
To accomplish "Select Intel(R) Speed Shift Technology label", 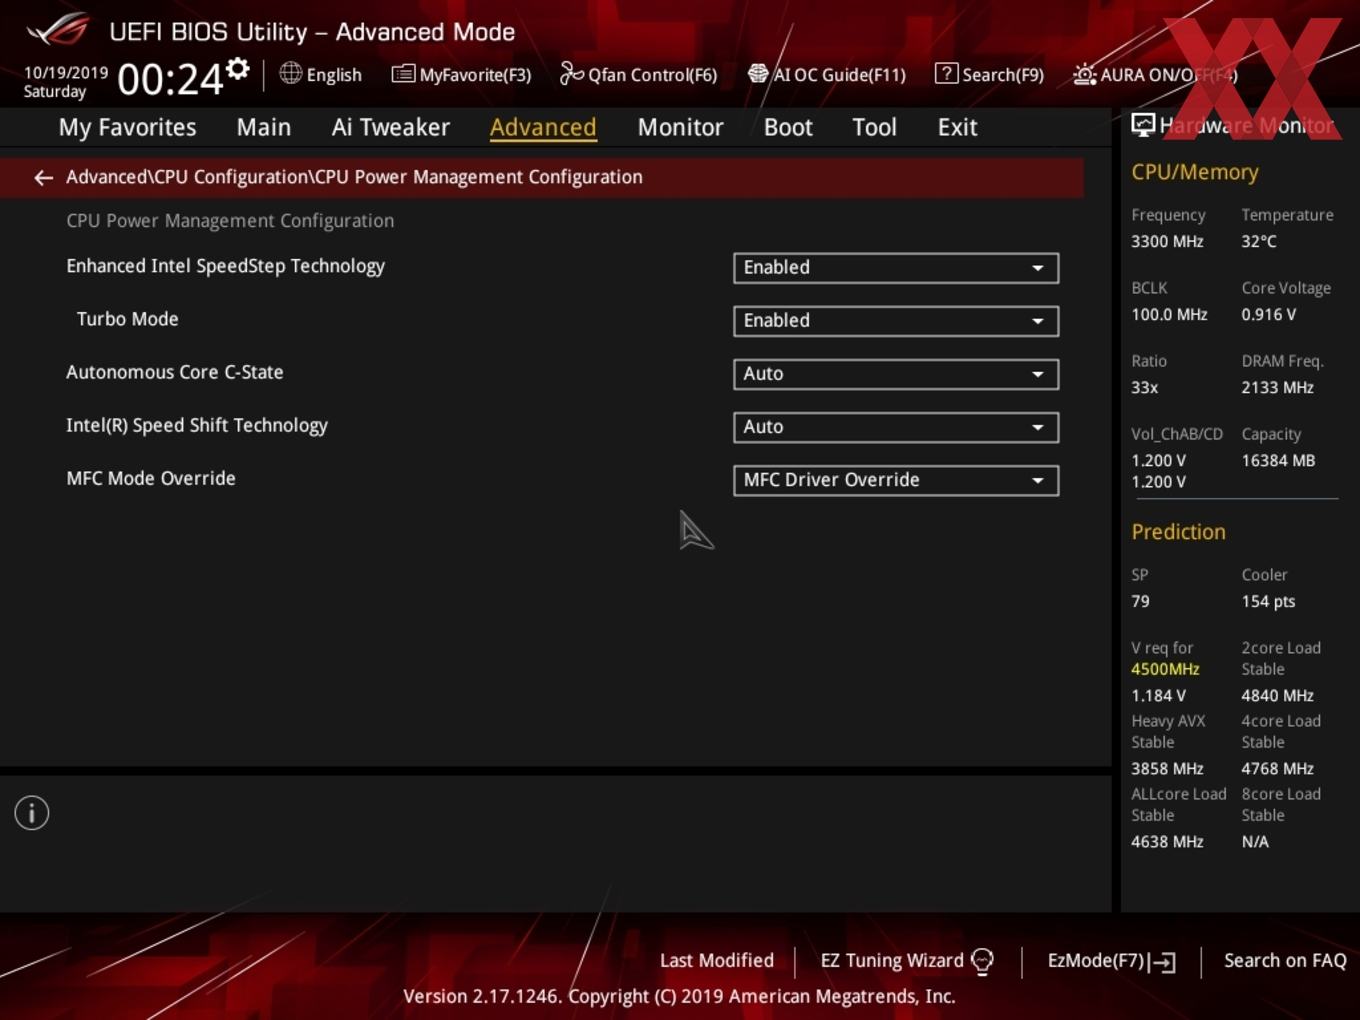I will click(x=197, y=425).
